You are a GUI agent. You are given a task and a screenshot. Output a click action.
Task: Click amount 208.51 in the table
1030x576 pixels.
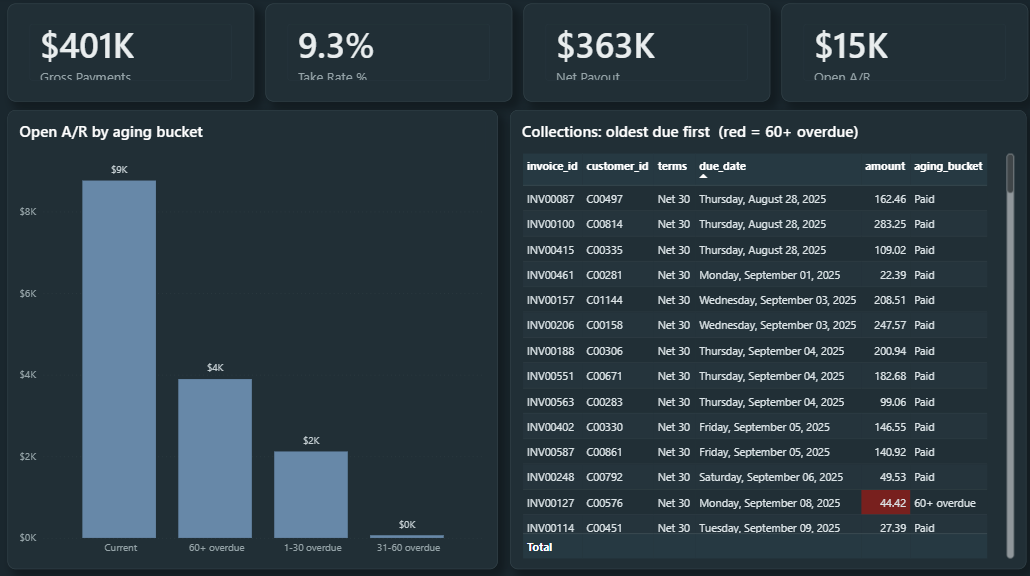point(889,300)
